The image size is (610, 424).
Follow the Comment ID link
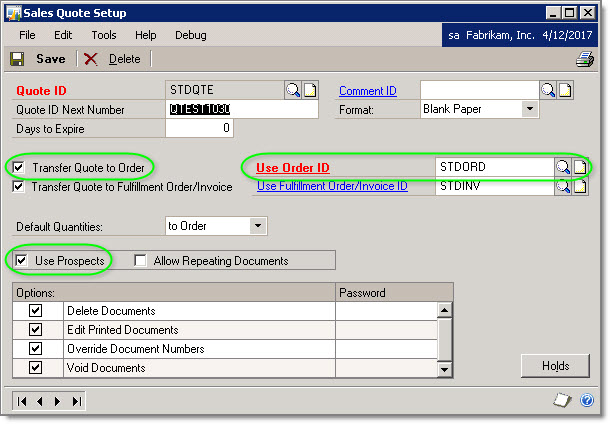(x=368, y=91)
